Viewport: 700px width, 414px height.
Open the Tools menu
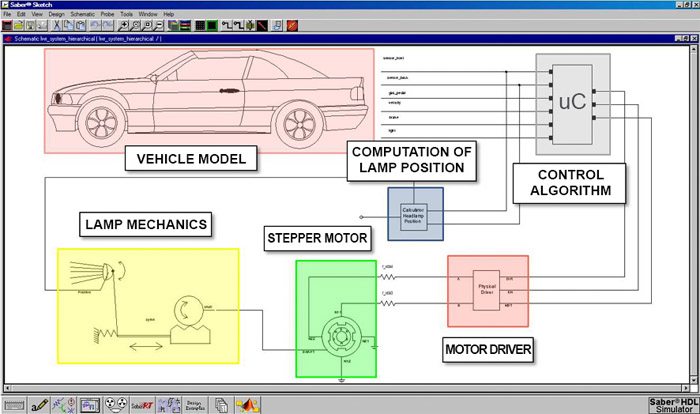pyautogui.click(x=127, y=14)
